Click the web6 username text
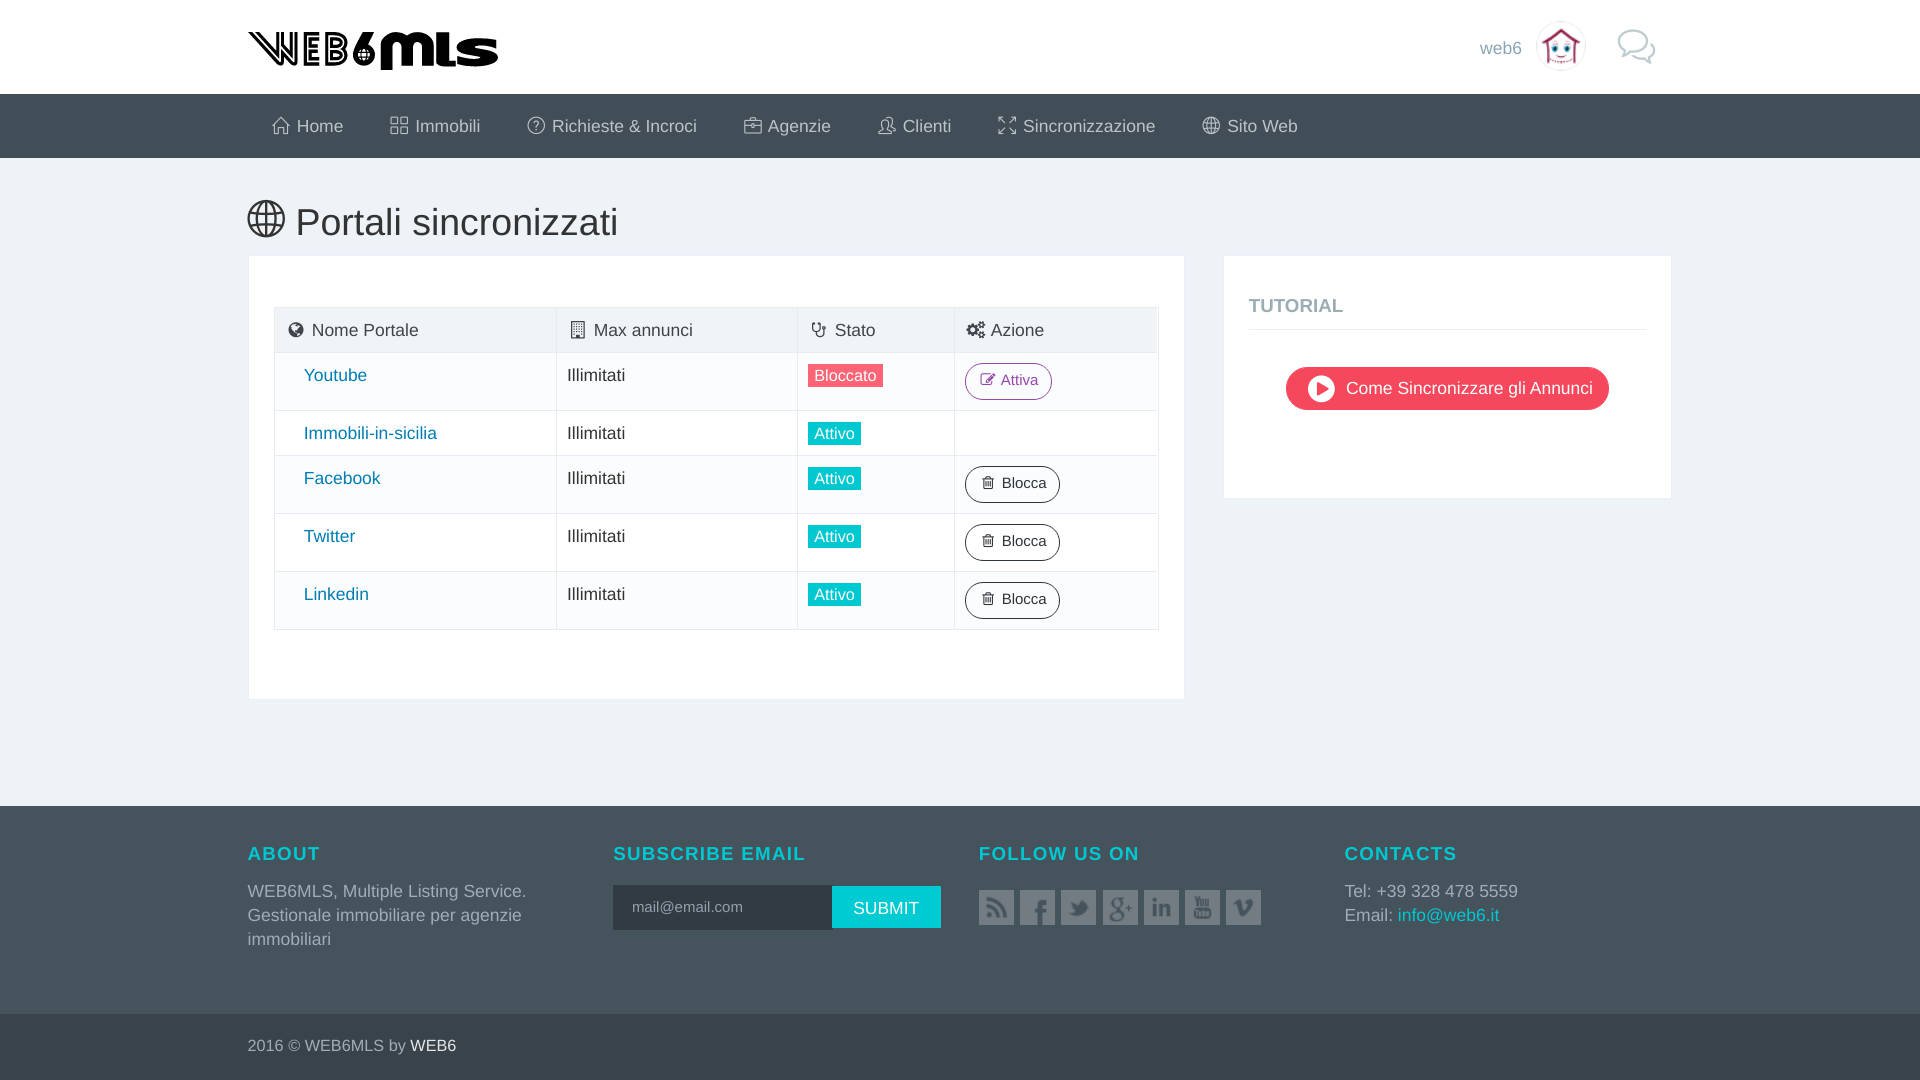This screenshot has height=1080, width=1920. pos(1500,48)
